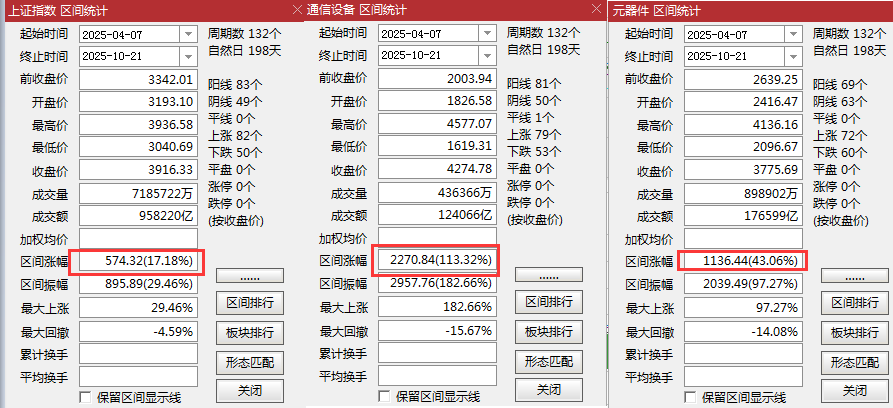Click 关闭 button in 上证指数 window

[249, 391]
